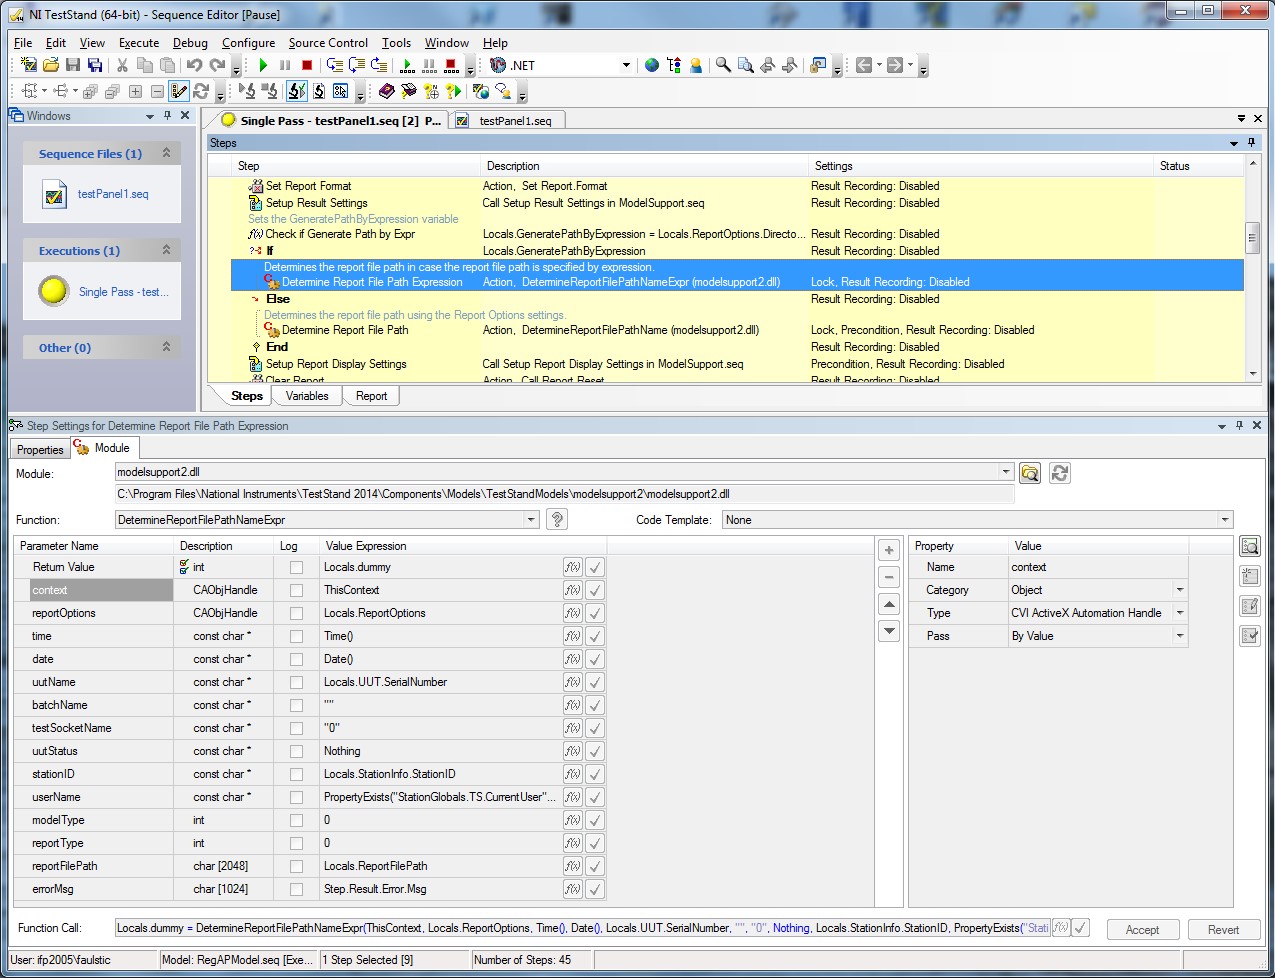Open the Function dropdown list

pos(531,520)
